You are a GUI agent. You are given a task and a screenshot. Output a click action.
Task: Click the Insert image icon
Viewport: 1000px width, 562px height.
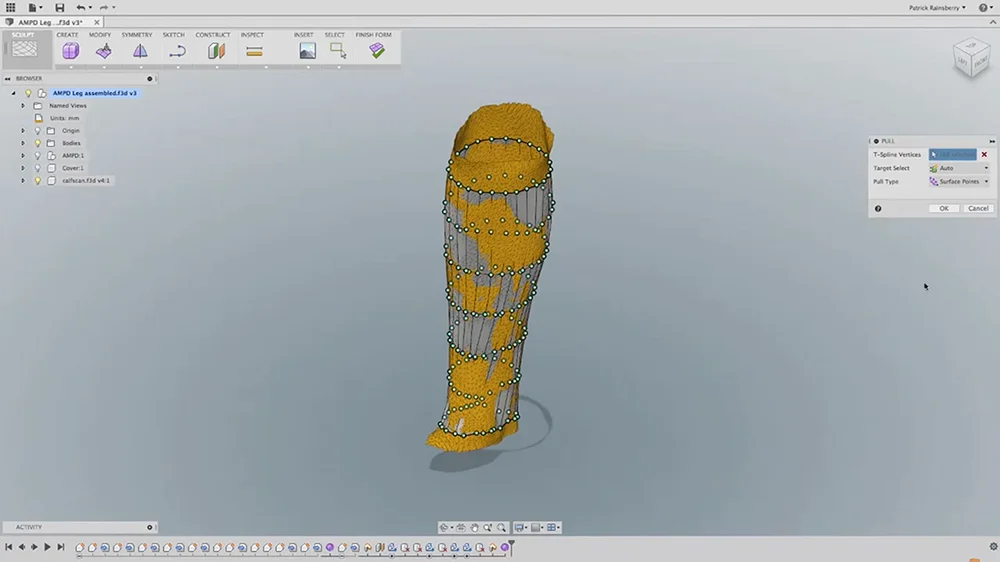click(307, 51)
